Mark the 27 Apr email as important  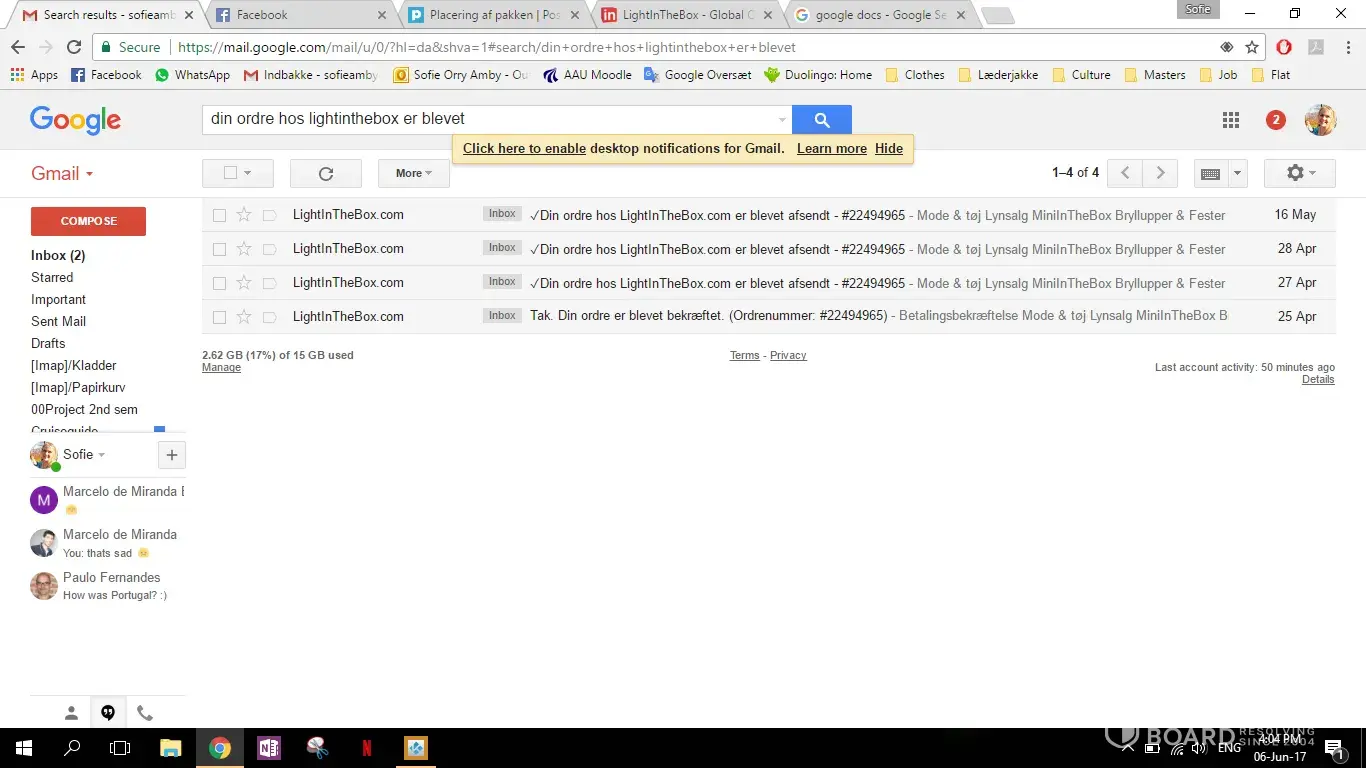[x=269, y=283]
